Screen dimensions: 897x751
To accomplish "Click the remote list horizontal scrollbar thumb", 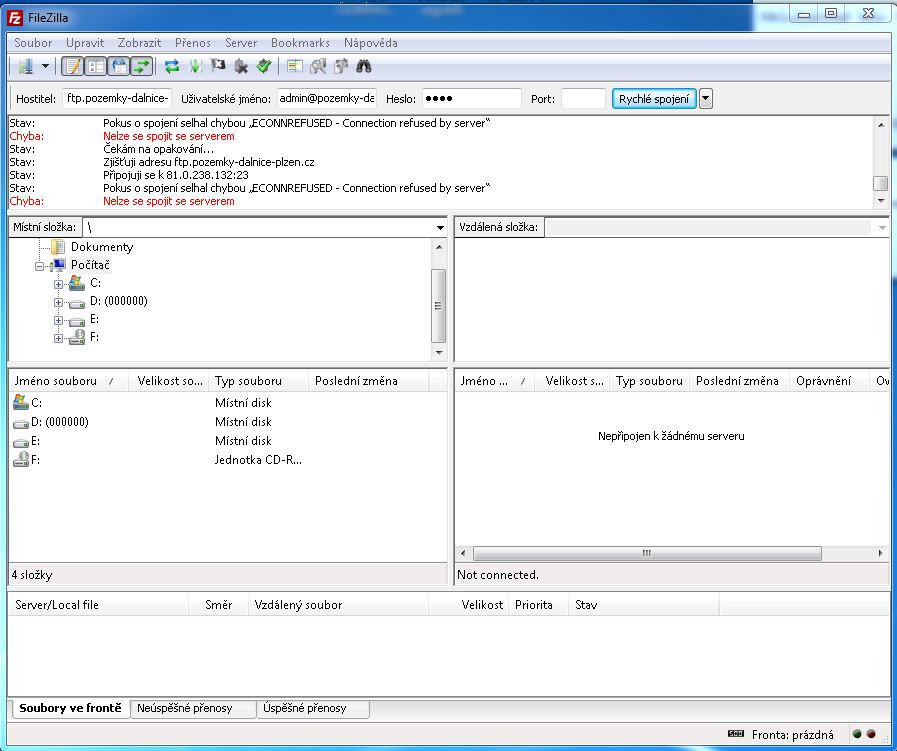I will 647,553.
